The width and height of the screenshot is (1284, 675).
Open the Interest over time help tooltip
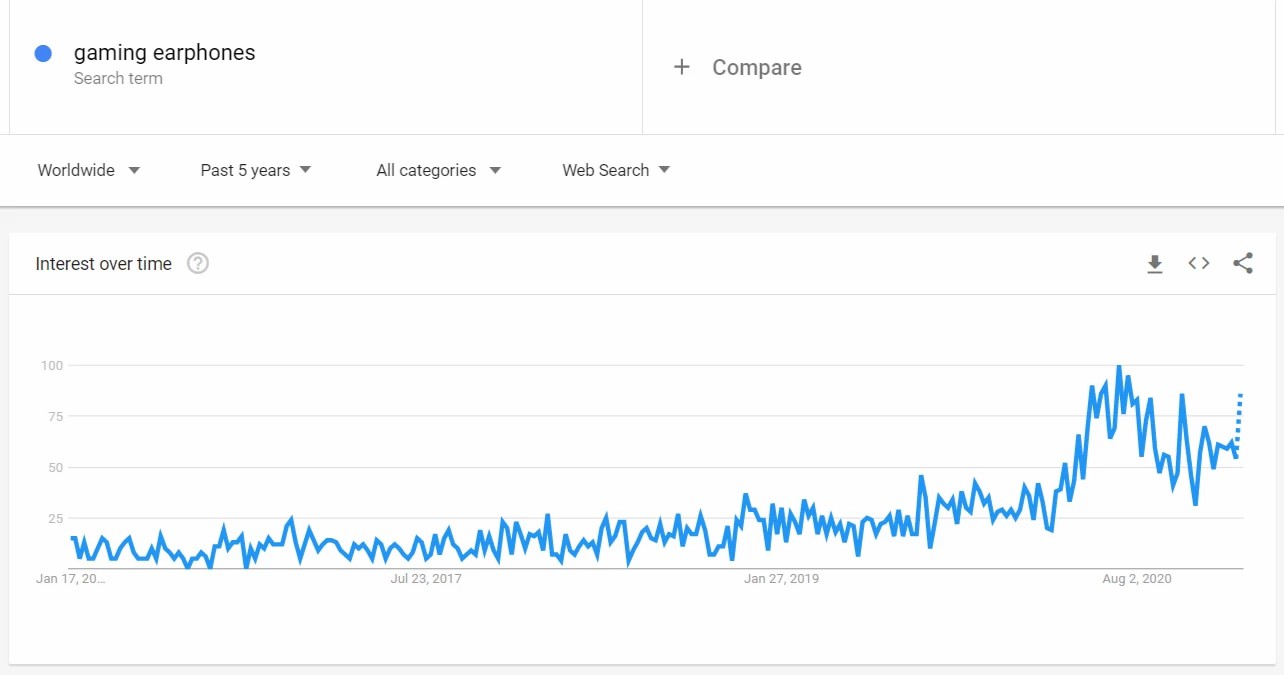(197, 263)
